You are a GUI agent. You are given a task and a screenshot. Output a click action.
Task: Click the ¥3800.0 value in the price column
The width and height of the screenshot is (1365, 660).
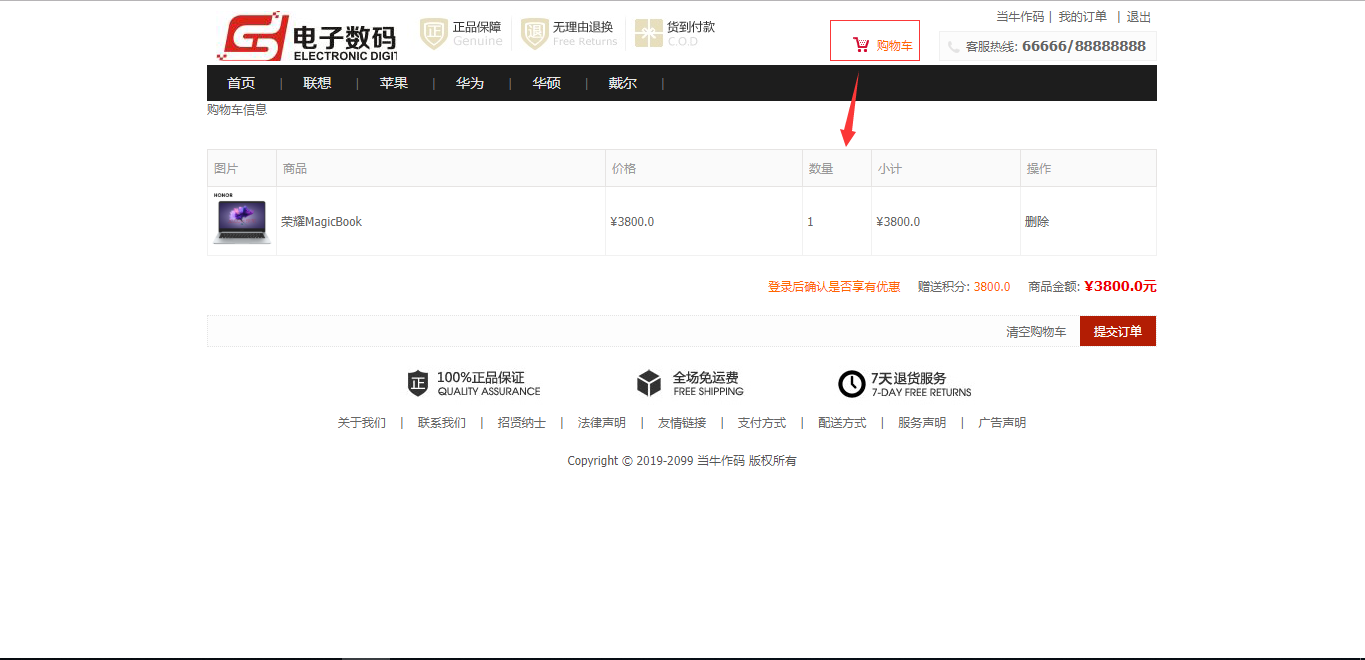632,222
